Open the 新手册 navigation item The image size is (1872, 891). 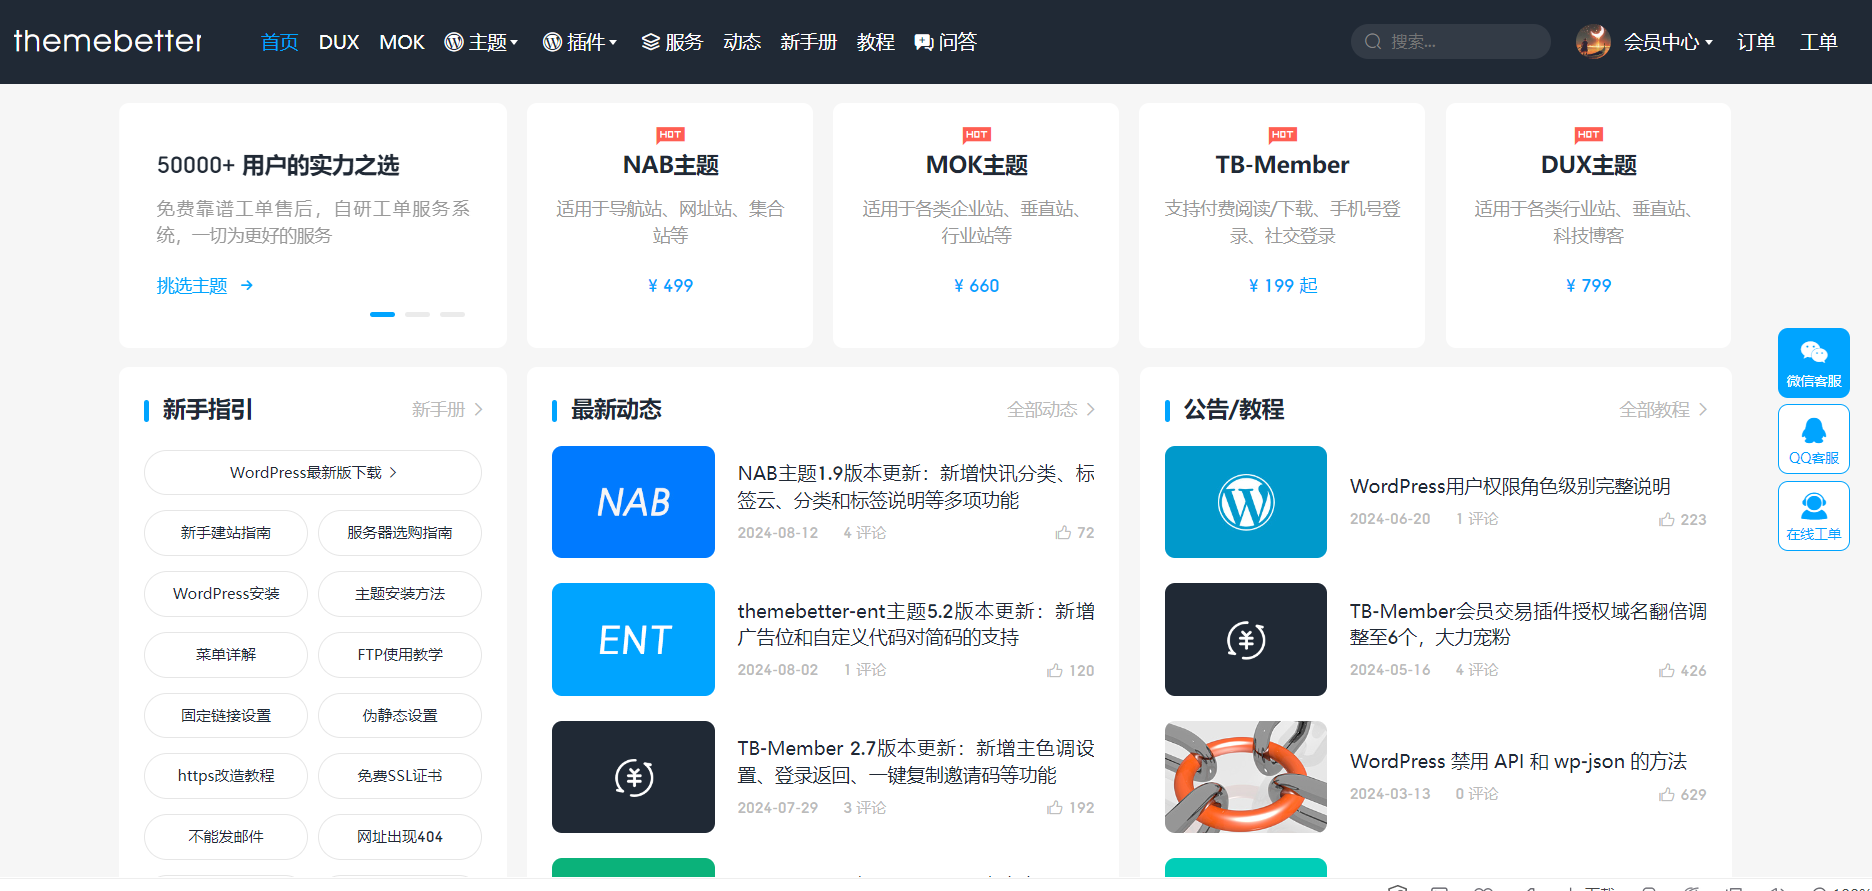(x=808, y=42)
